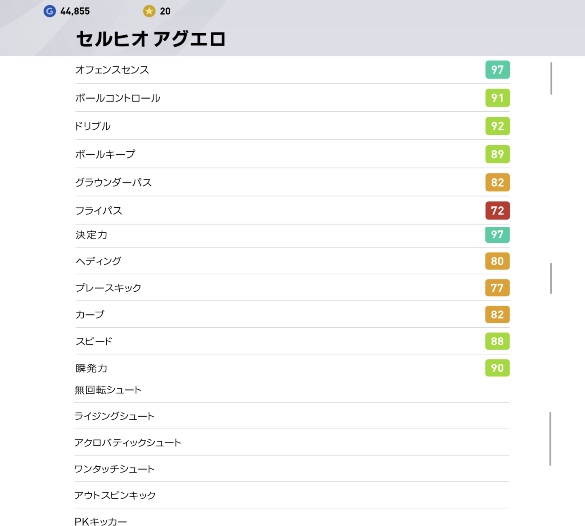Click the 91 ボールコントロール rating badge
This screenshot has width=585, height=526.
(497, 98)
